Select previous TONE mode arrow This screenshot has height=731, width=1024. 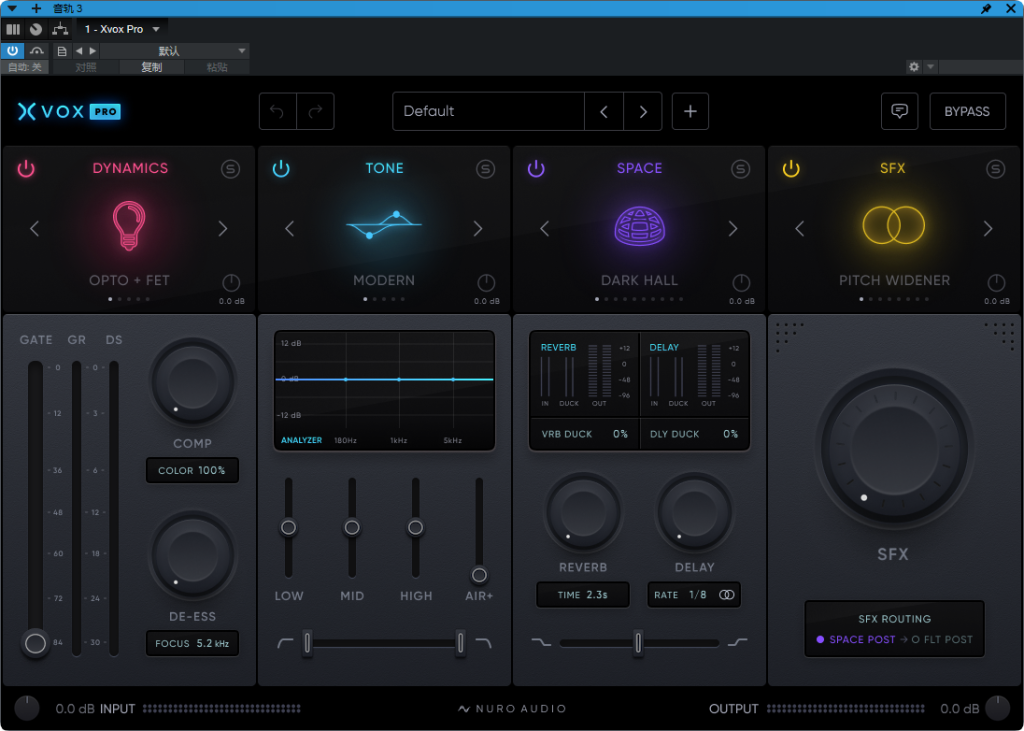click(x=289, y=229)
